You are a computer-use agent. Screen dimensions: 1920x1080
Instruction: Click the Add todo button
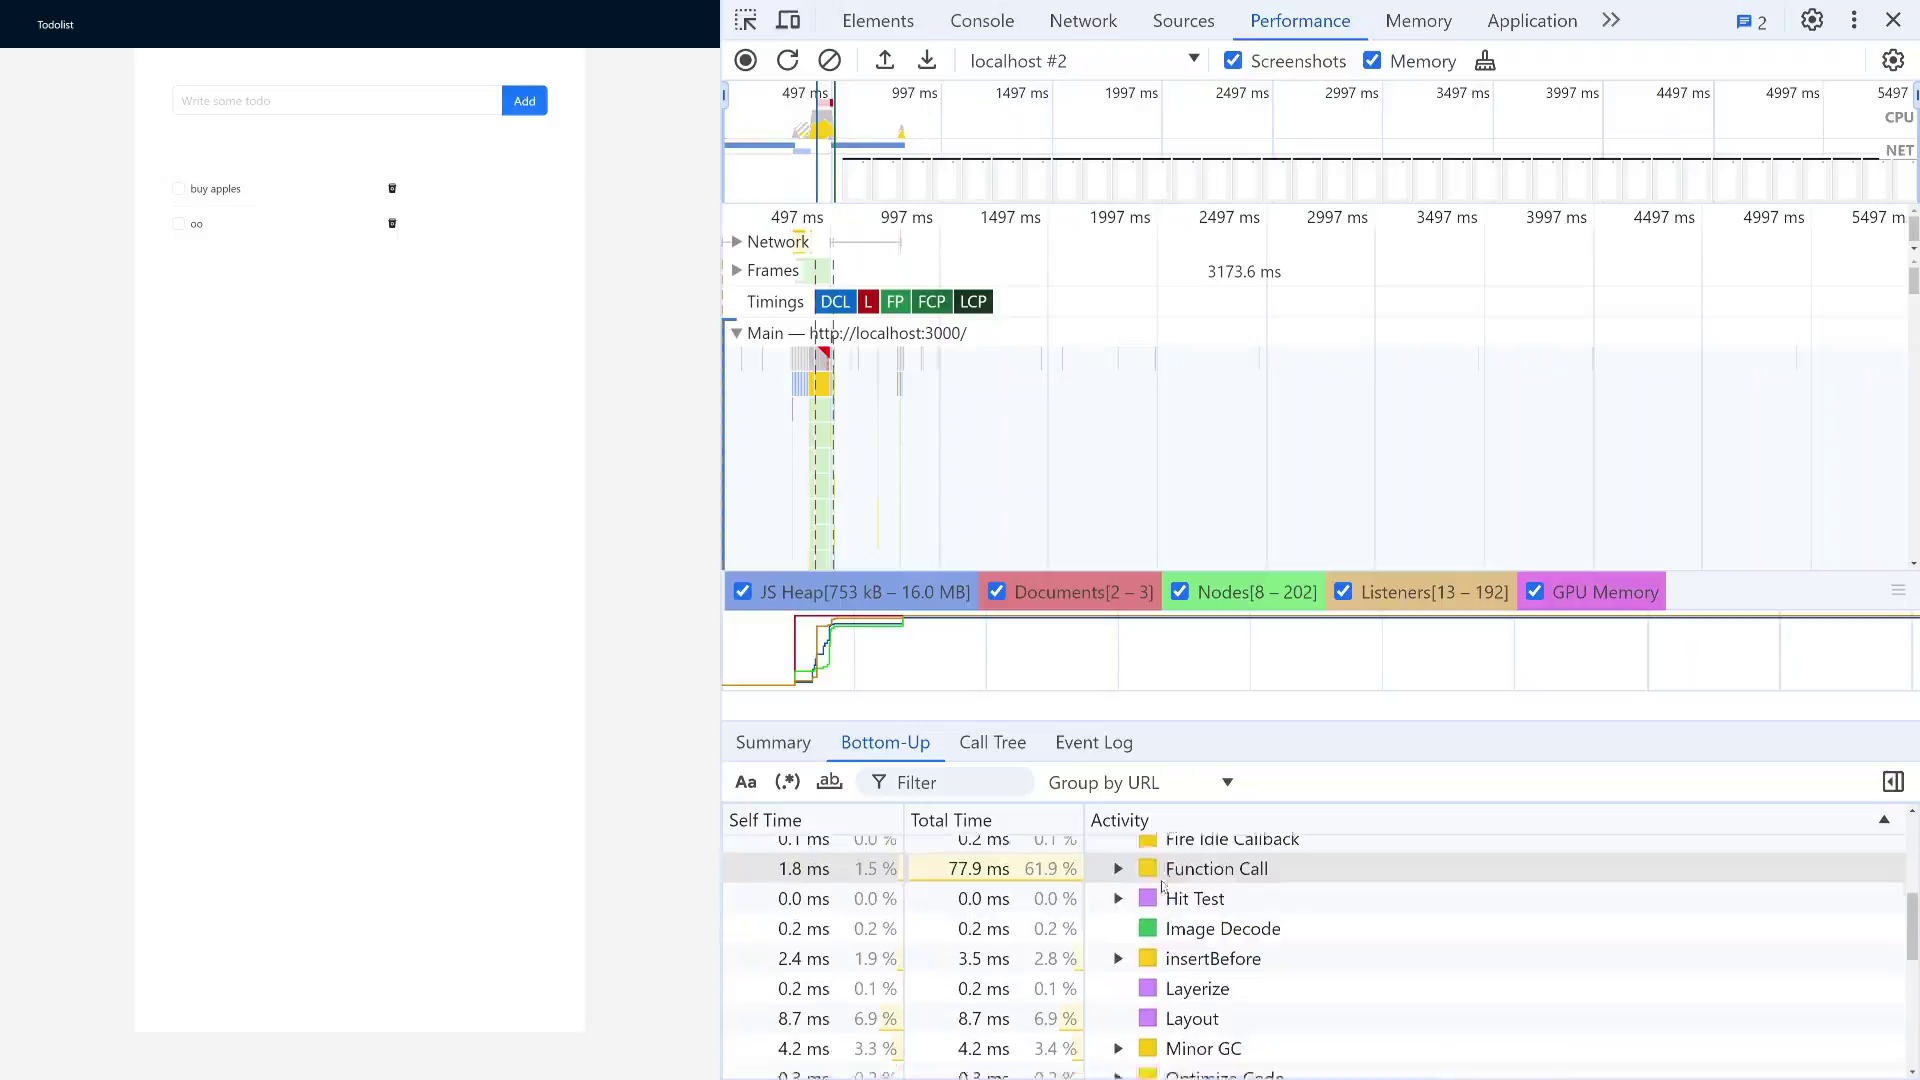(x=524, y=100)
